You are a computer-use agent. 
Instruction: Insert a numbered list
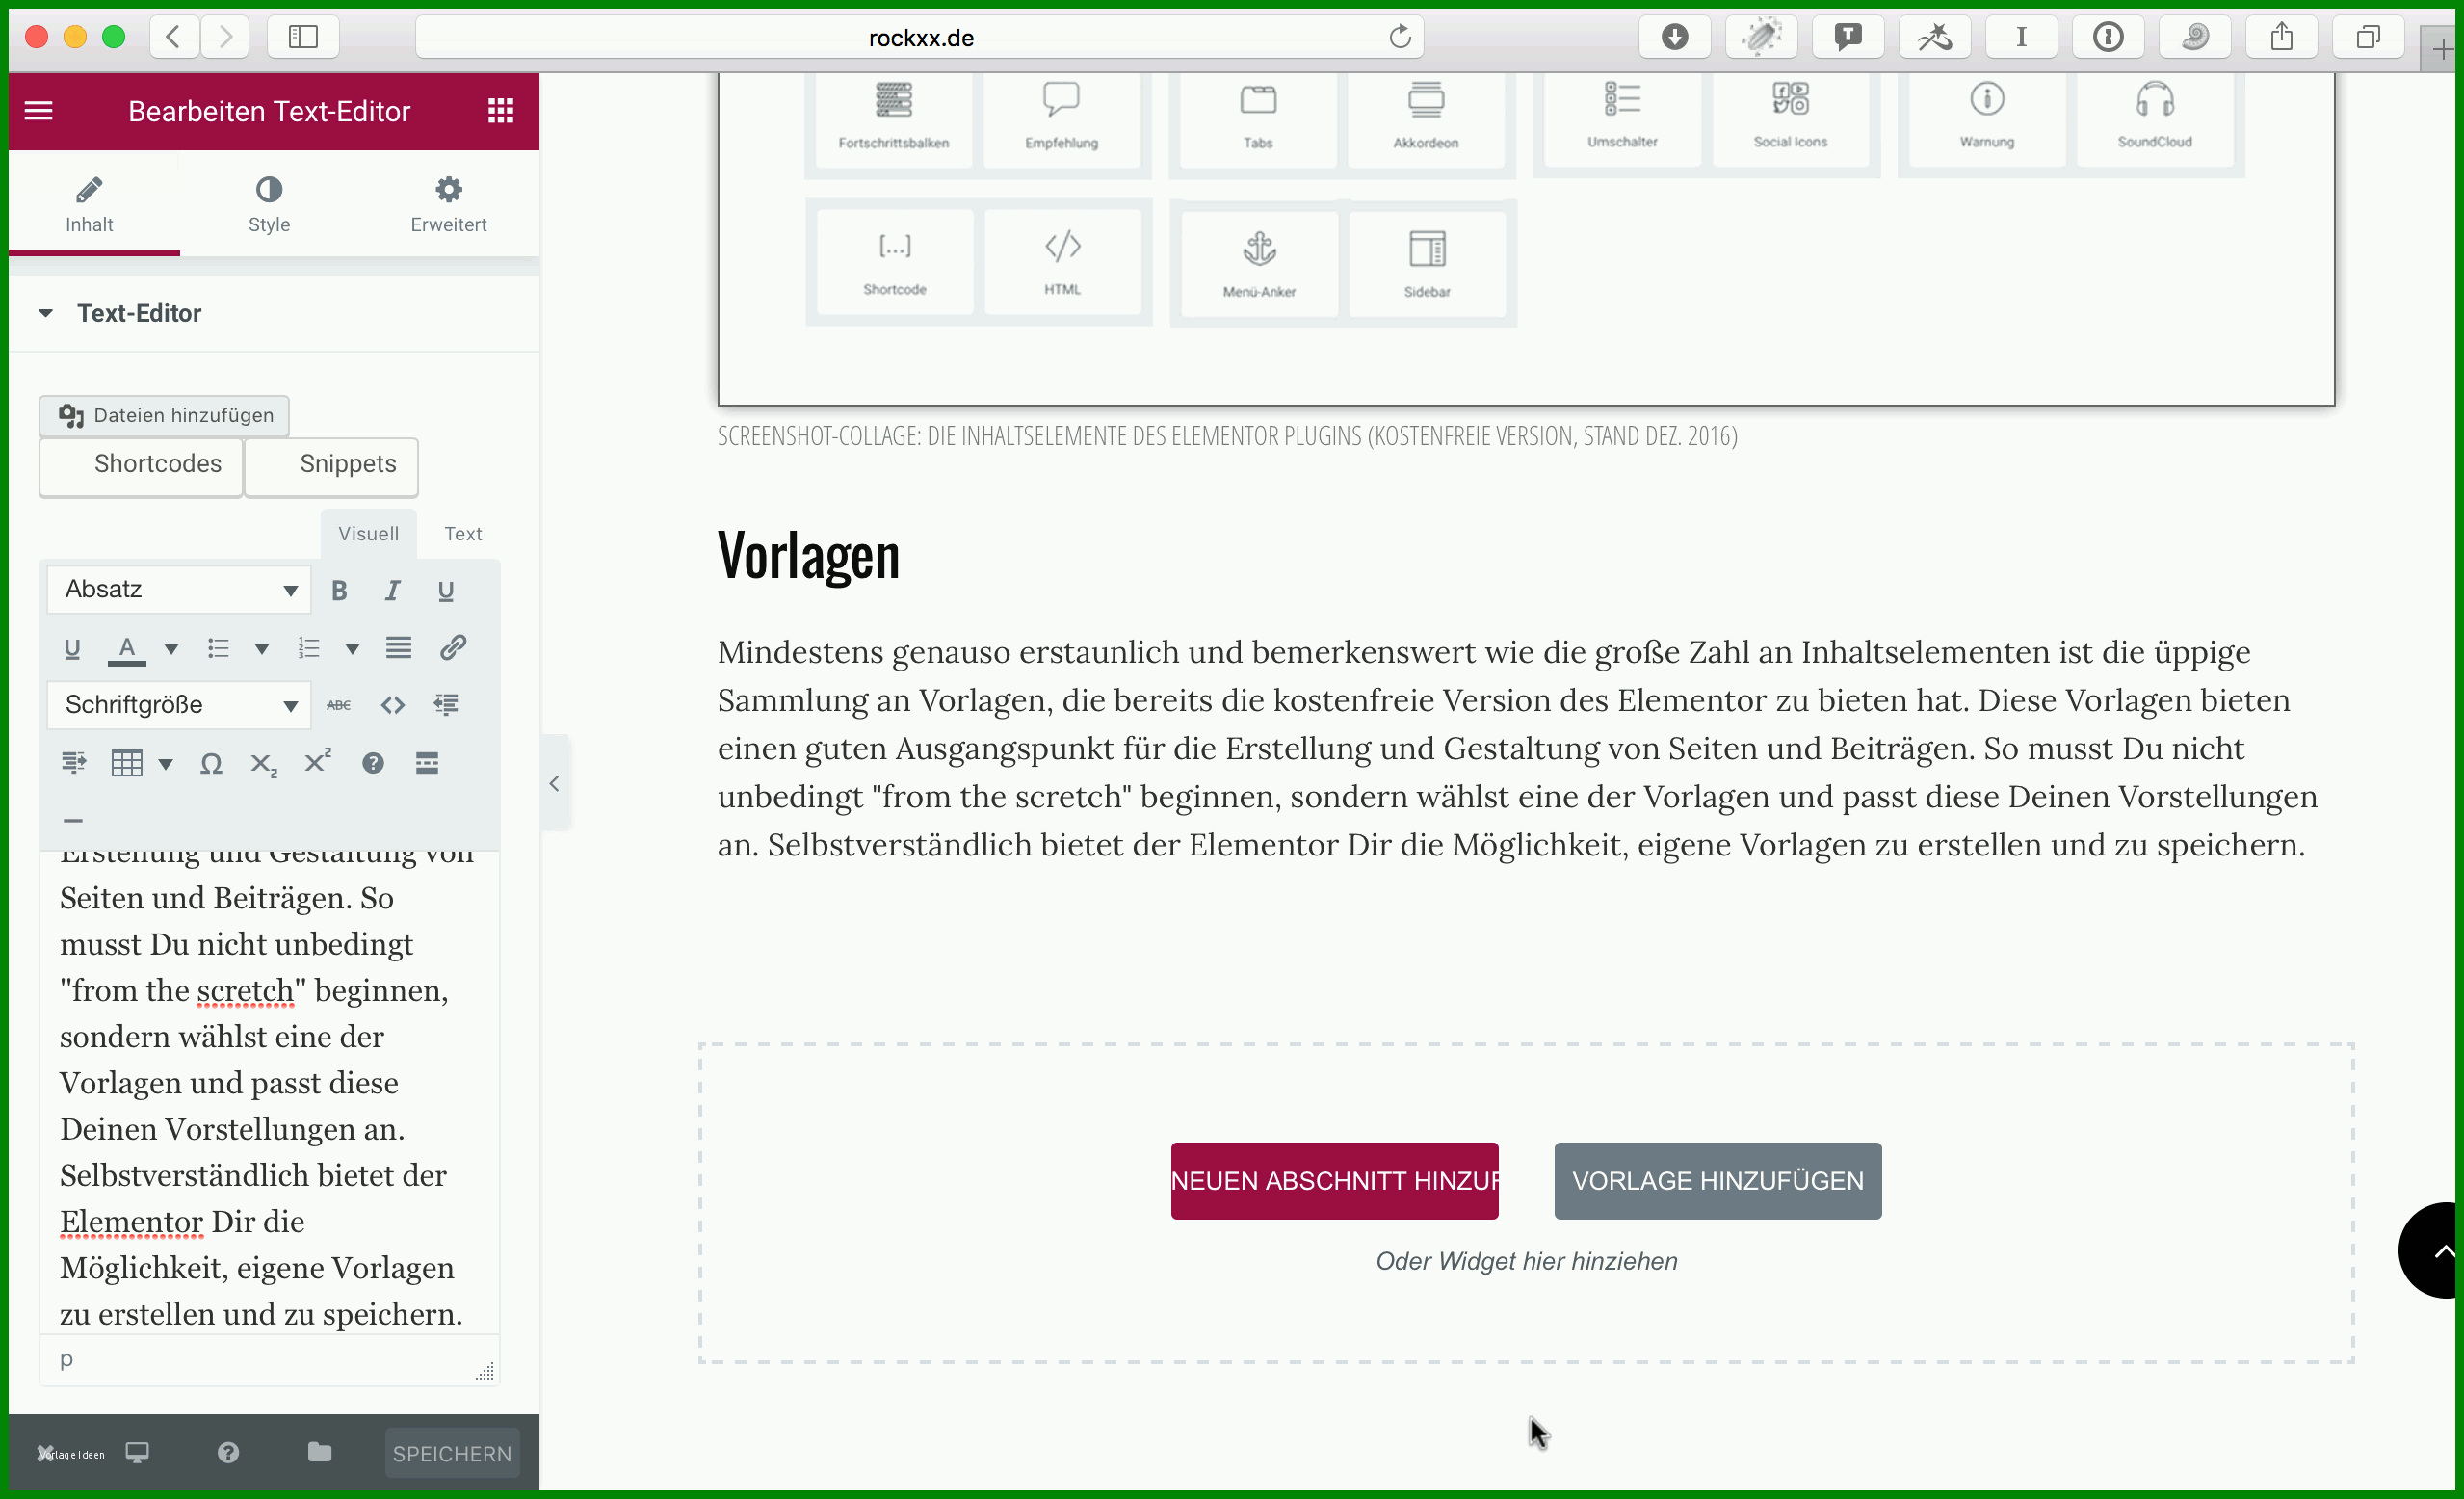[x=308, y=648]
